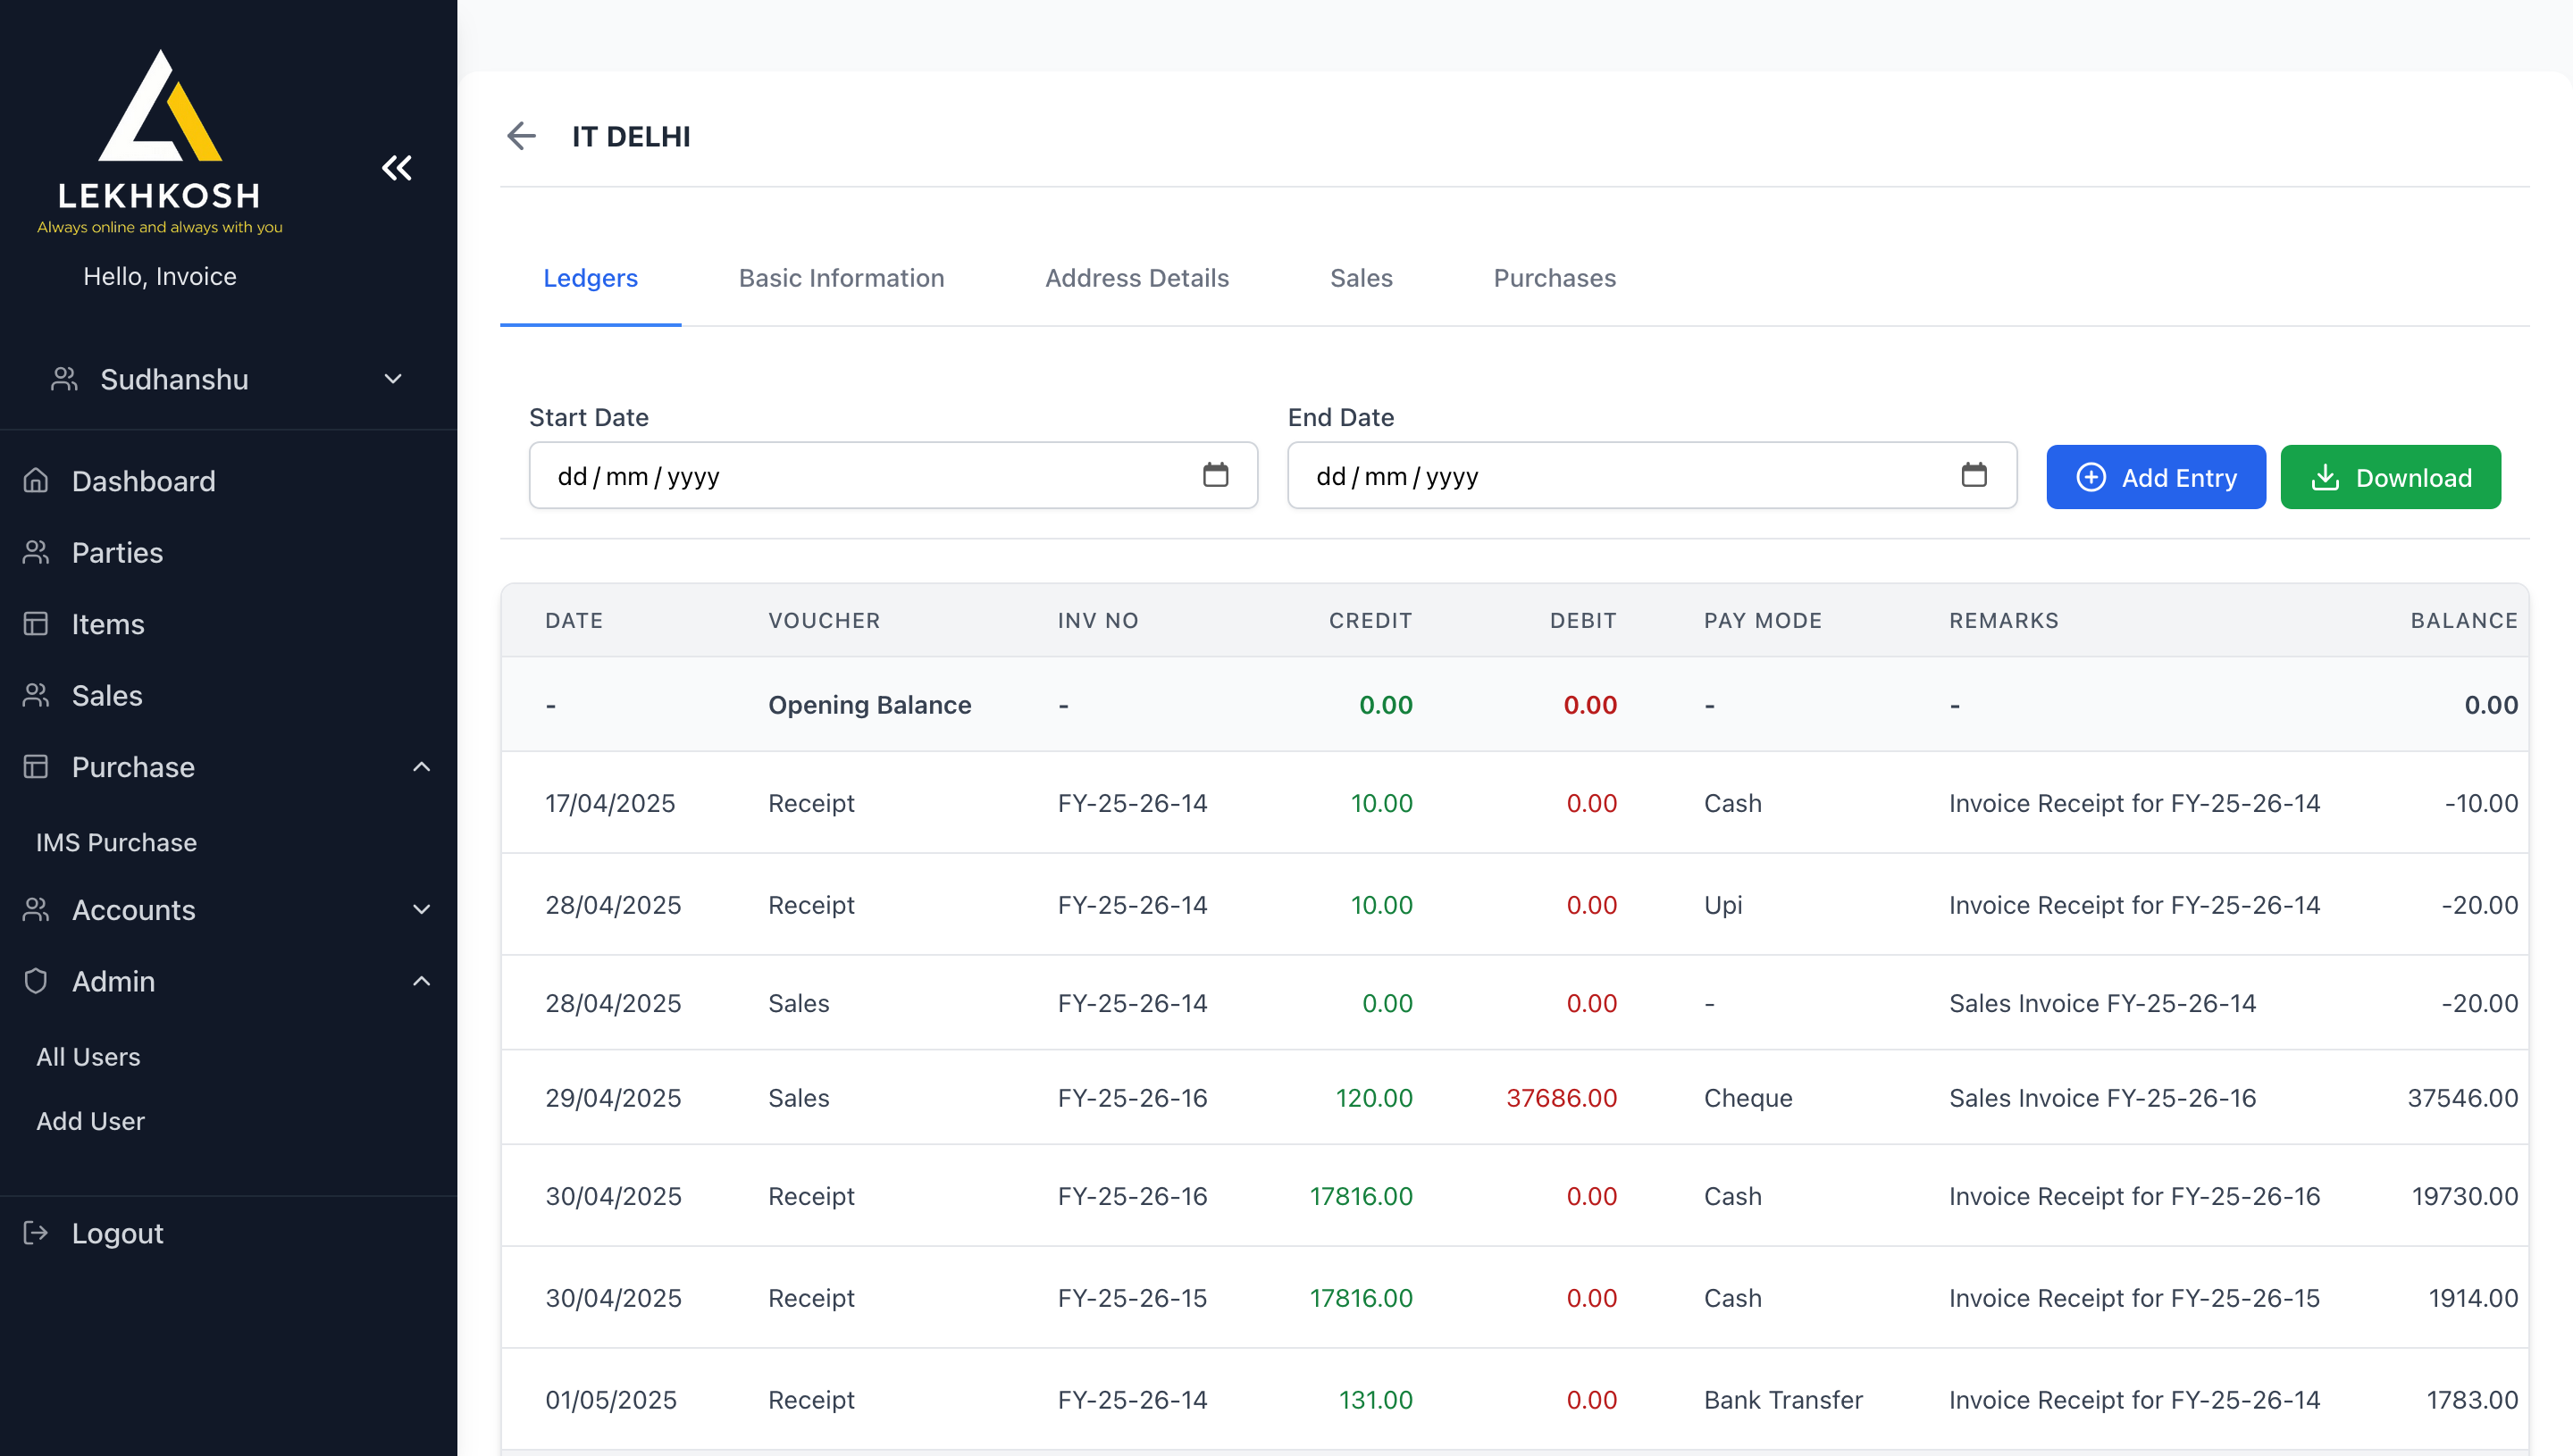Open the Address Details tab
This screenshot has width=2573, height=1456.
pyautogui.click(x=1136, y=278)
